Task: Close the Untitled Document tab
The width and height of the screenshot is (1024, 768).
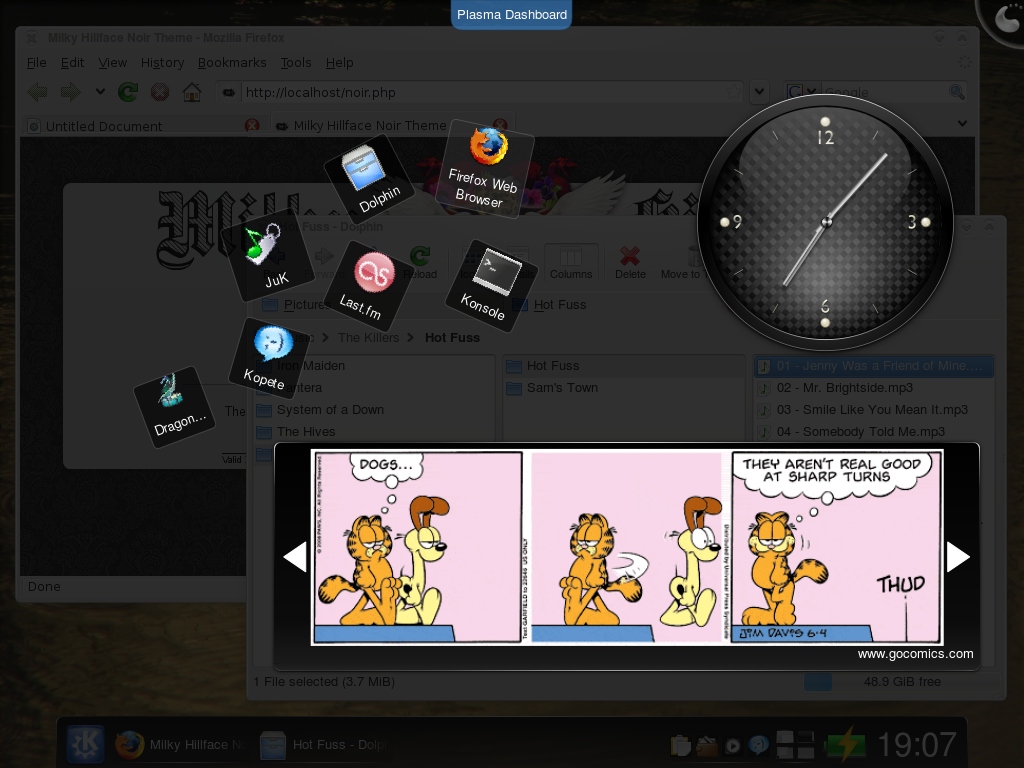Action: pyautogui.click(x=251, y=125)
